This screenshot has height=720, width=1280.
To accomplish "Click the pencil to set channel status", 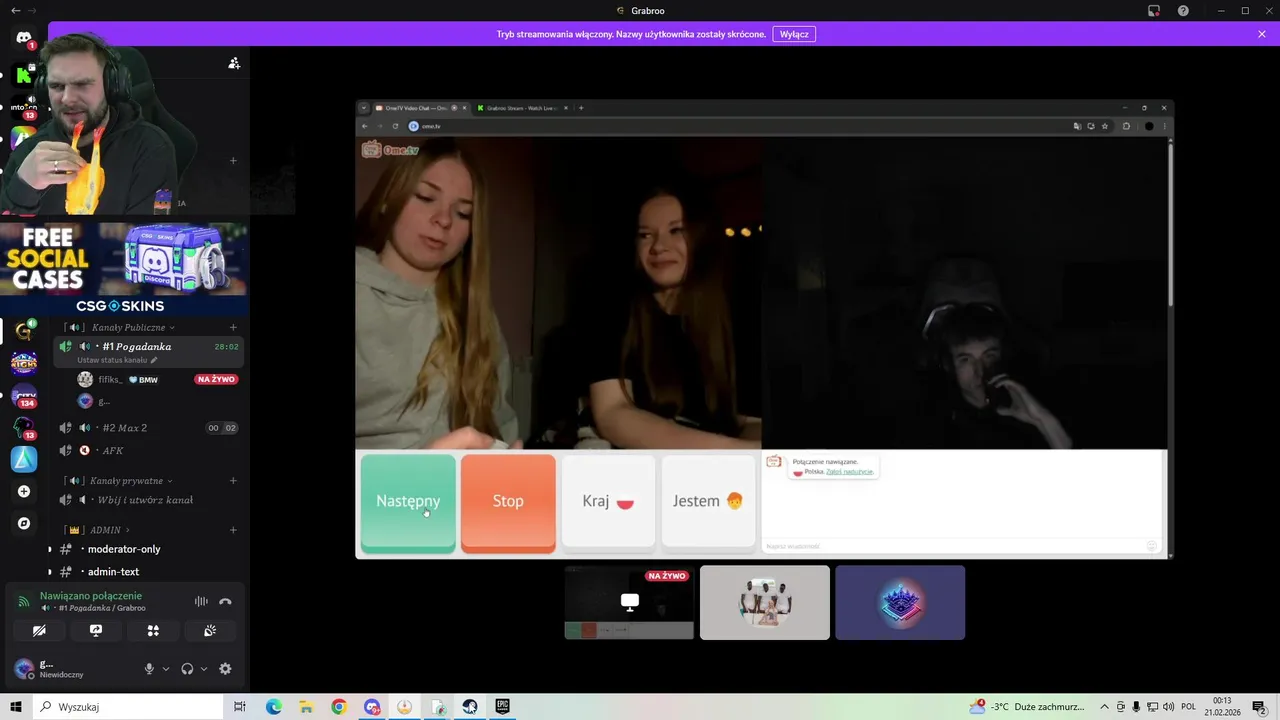I will [x=154, y=360].
